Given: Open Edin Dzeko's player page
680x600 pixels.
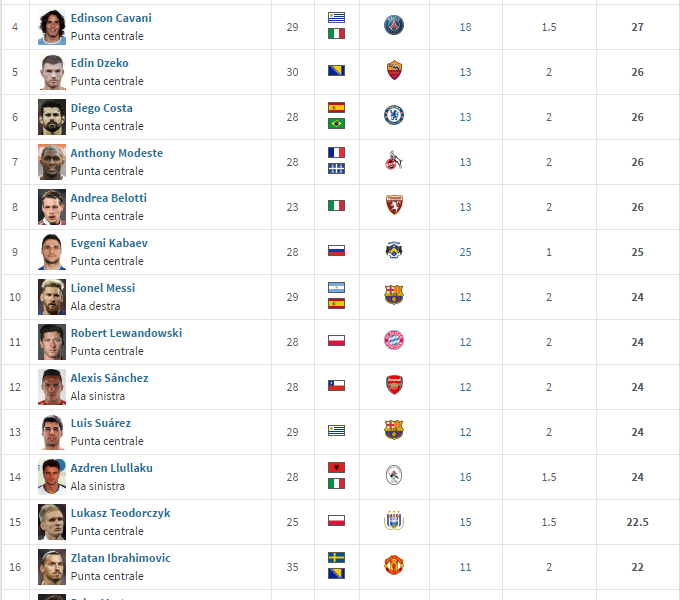Looking at the screenshot, I should tap(99, 63).
